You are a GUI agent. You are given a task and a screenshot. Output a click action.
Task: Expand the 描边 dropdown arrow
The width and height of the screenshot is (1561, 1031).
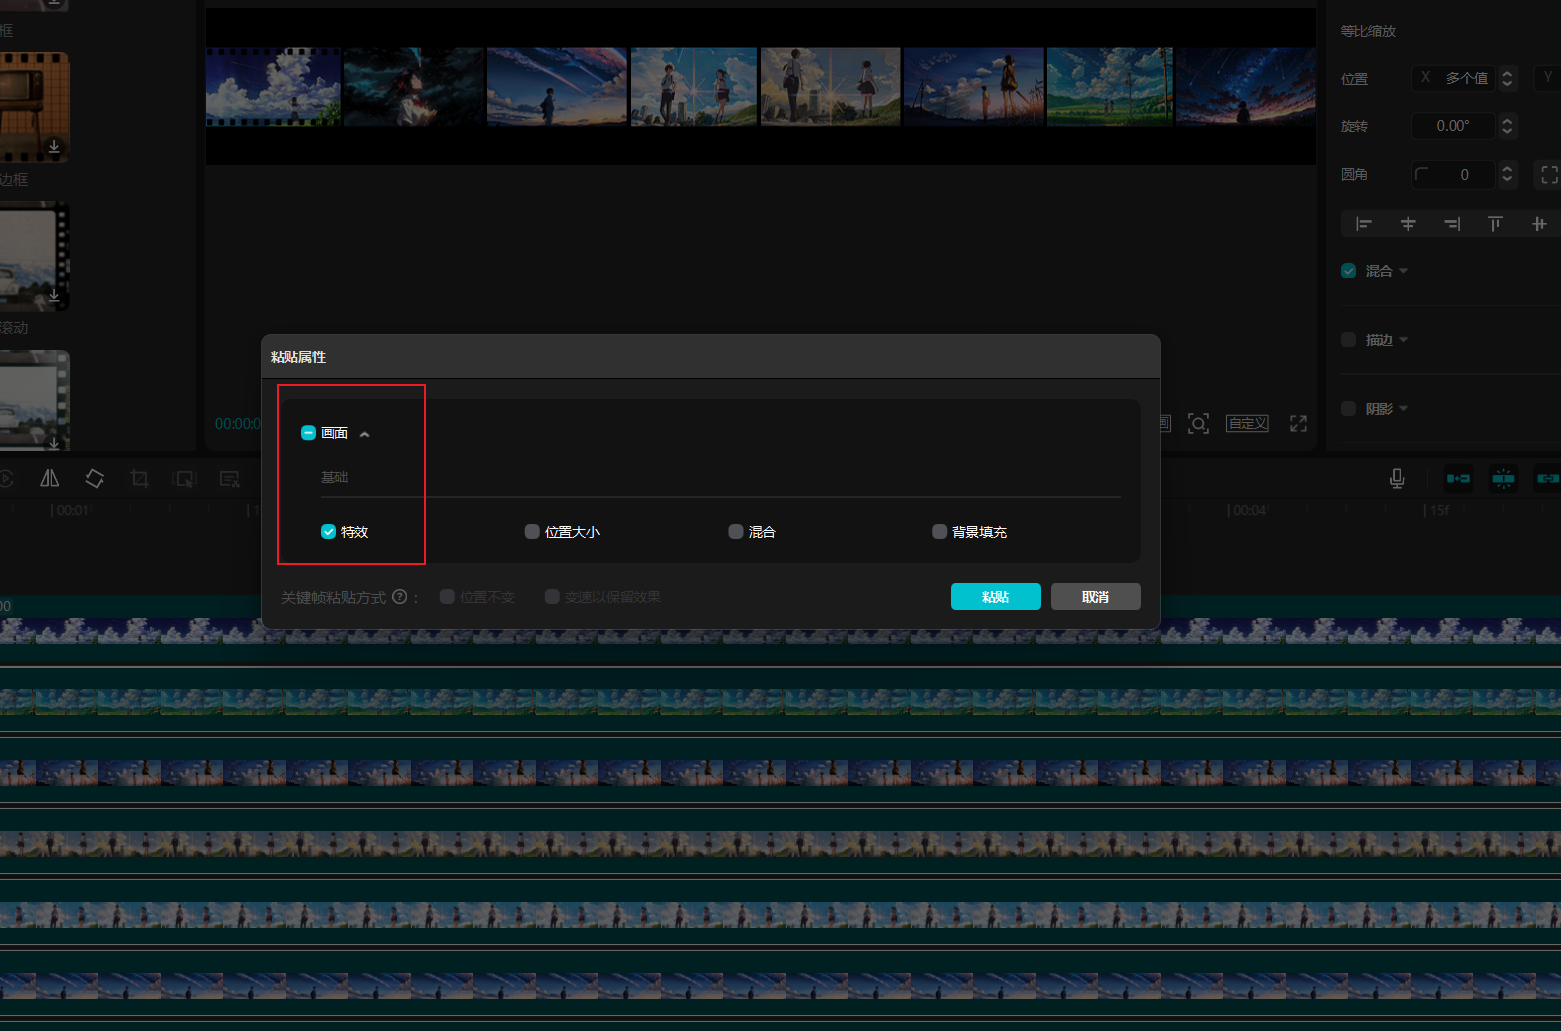[x=1403, y=340]
